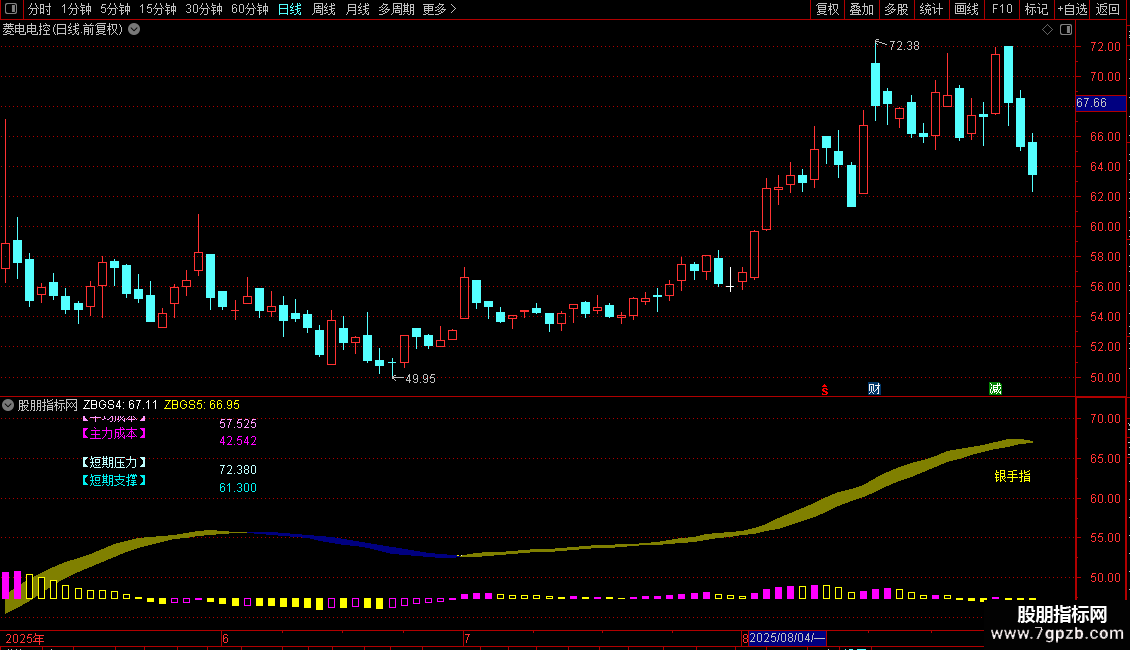Switch to 周线 weekly chart

[324, 9]
